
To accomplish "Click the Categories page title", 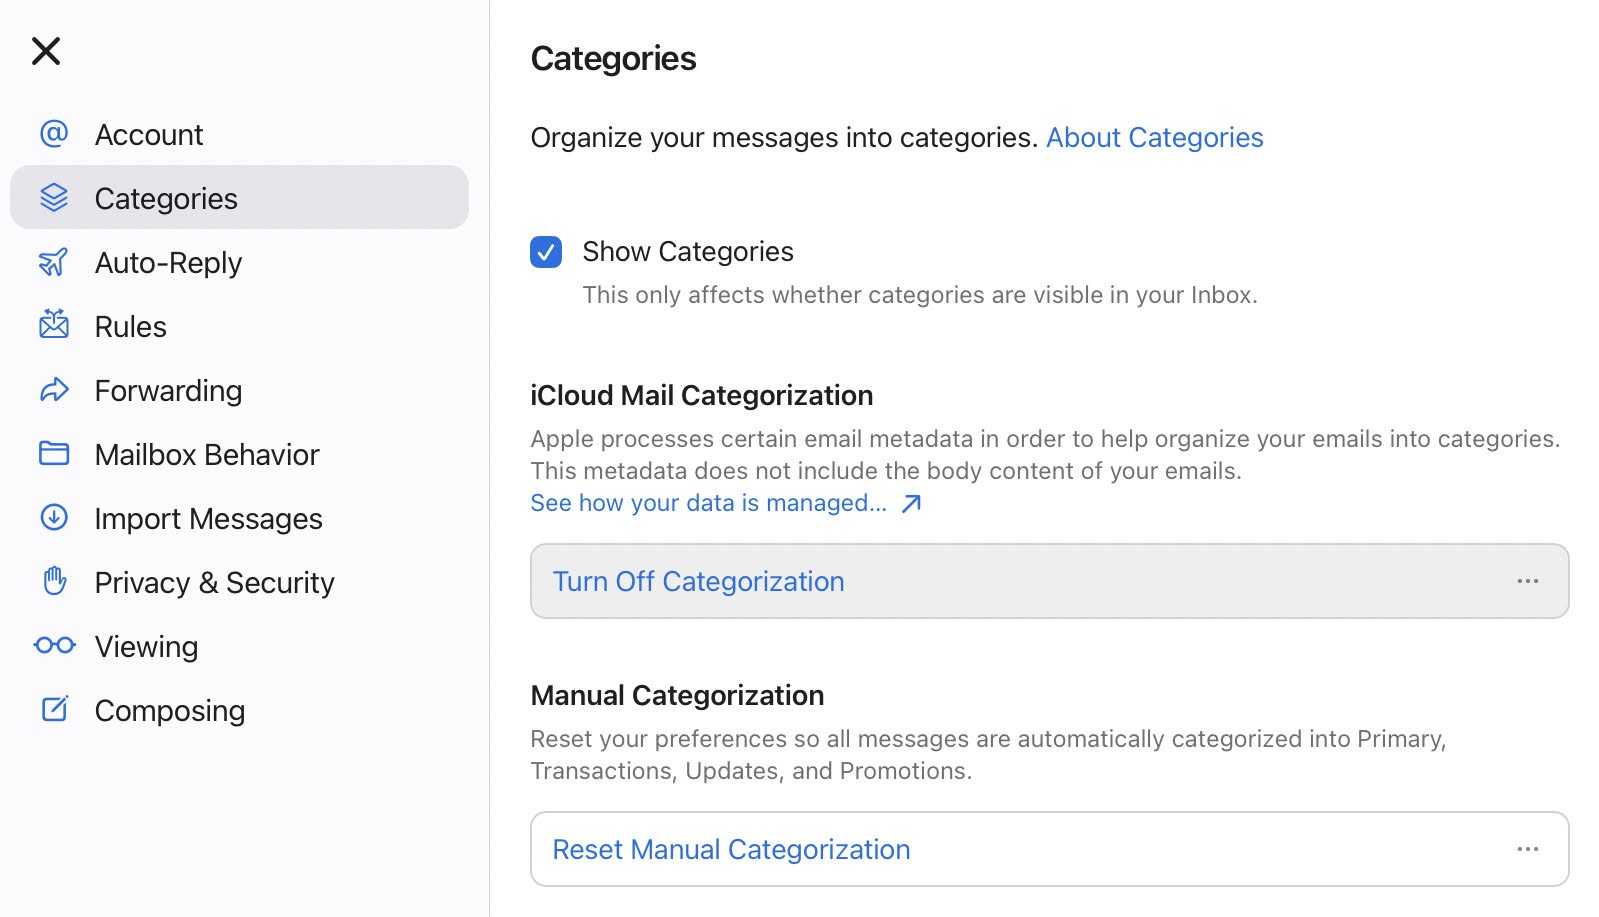I will pyautogui.click(x=613, y=59).
